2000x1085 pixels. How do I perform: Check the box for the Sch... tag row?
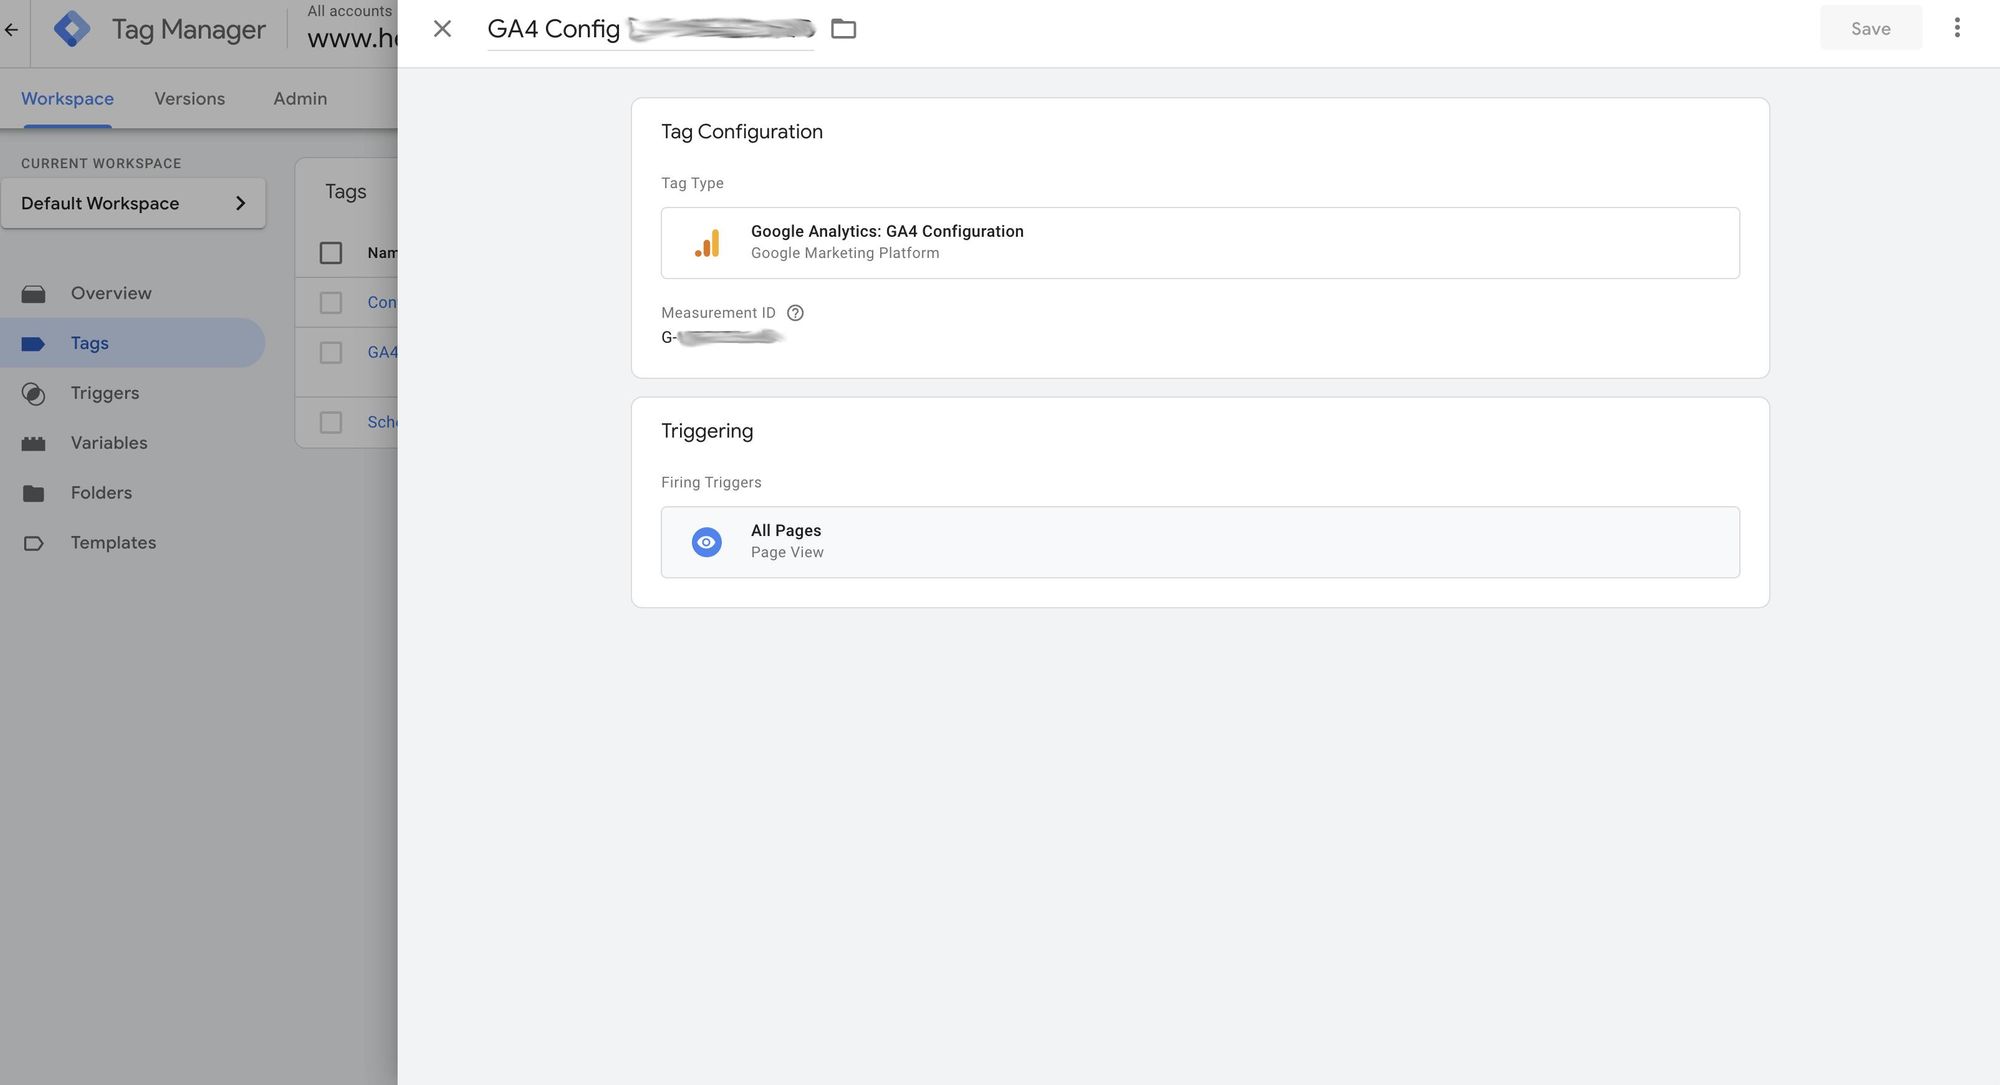pyautogui.click(x=331, y=423)
